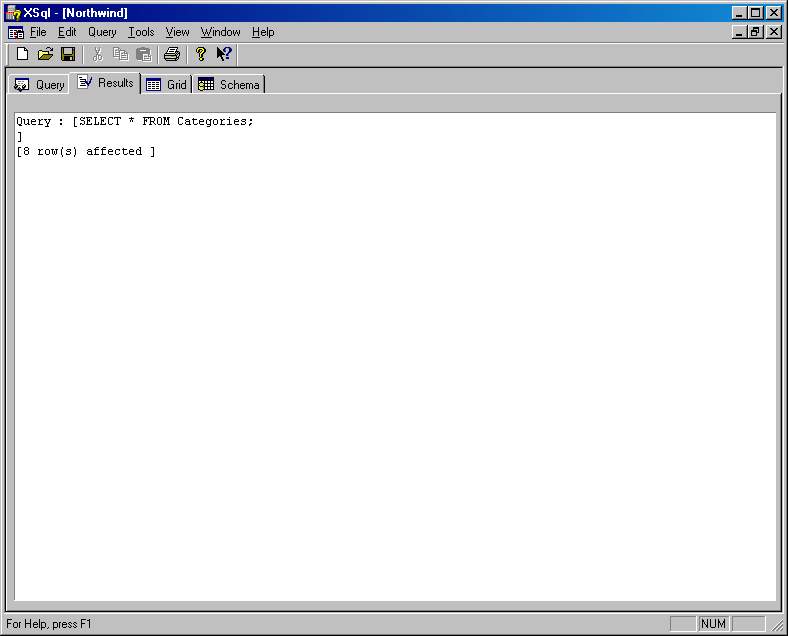788x636 pixels.
Task: Copy selection using toolbar icon
Action: [x=121, y=54]
